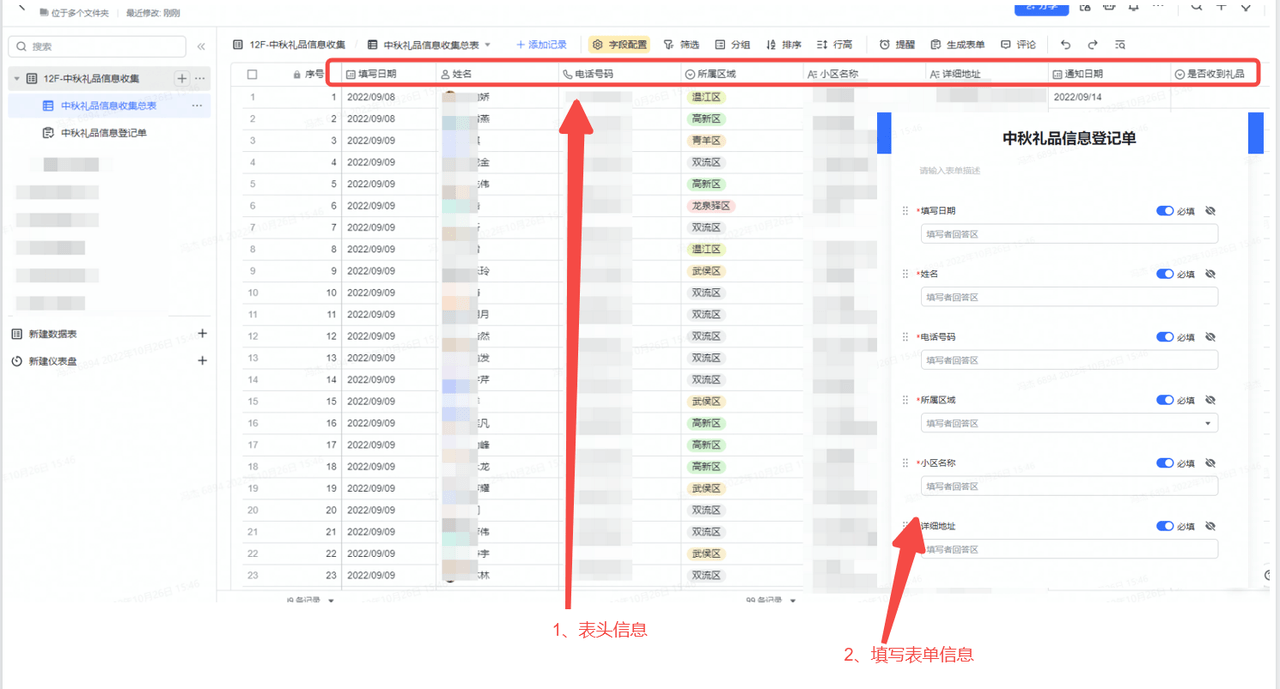Toggle 必填 switch for 电话号码 field
Screen dimensions: 1280x689
1164,337
